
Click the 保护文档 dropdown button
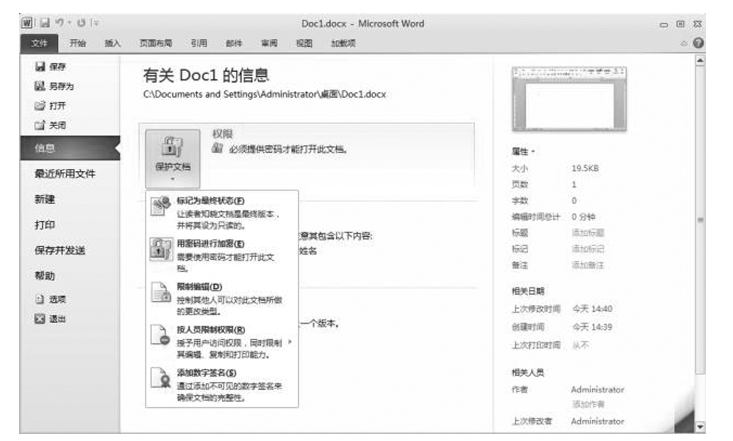[172, 159]
